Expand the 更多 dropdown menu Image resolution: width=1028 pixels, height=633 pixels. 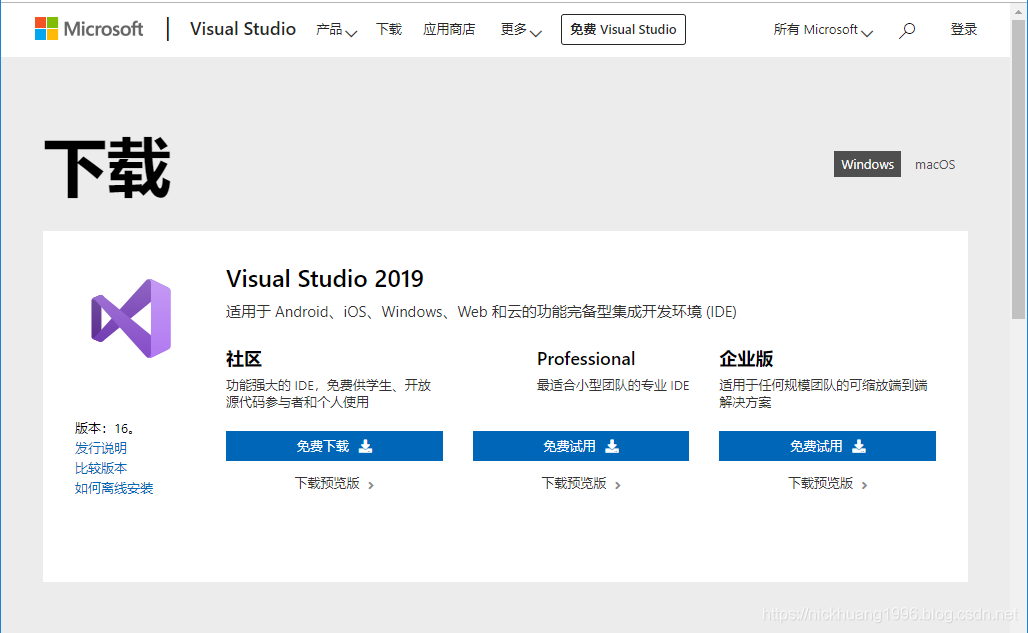tap(521, 29)
